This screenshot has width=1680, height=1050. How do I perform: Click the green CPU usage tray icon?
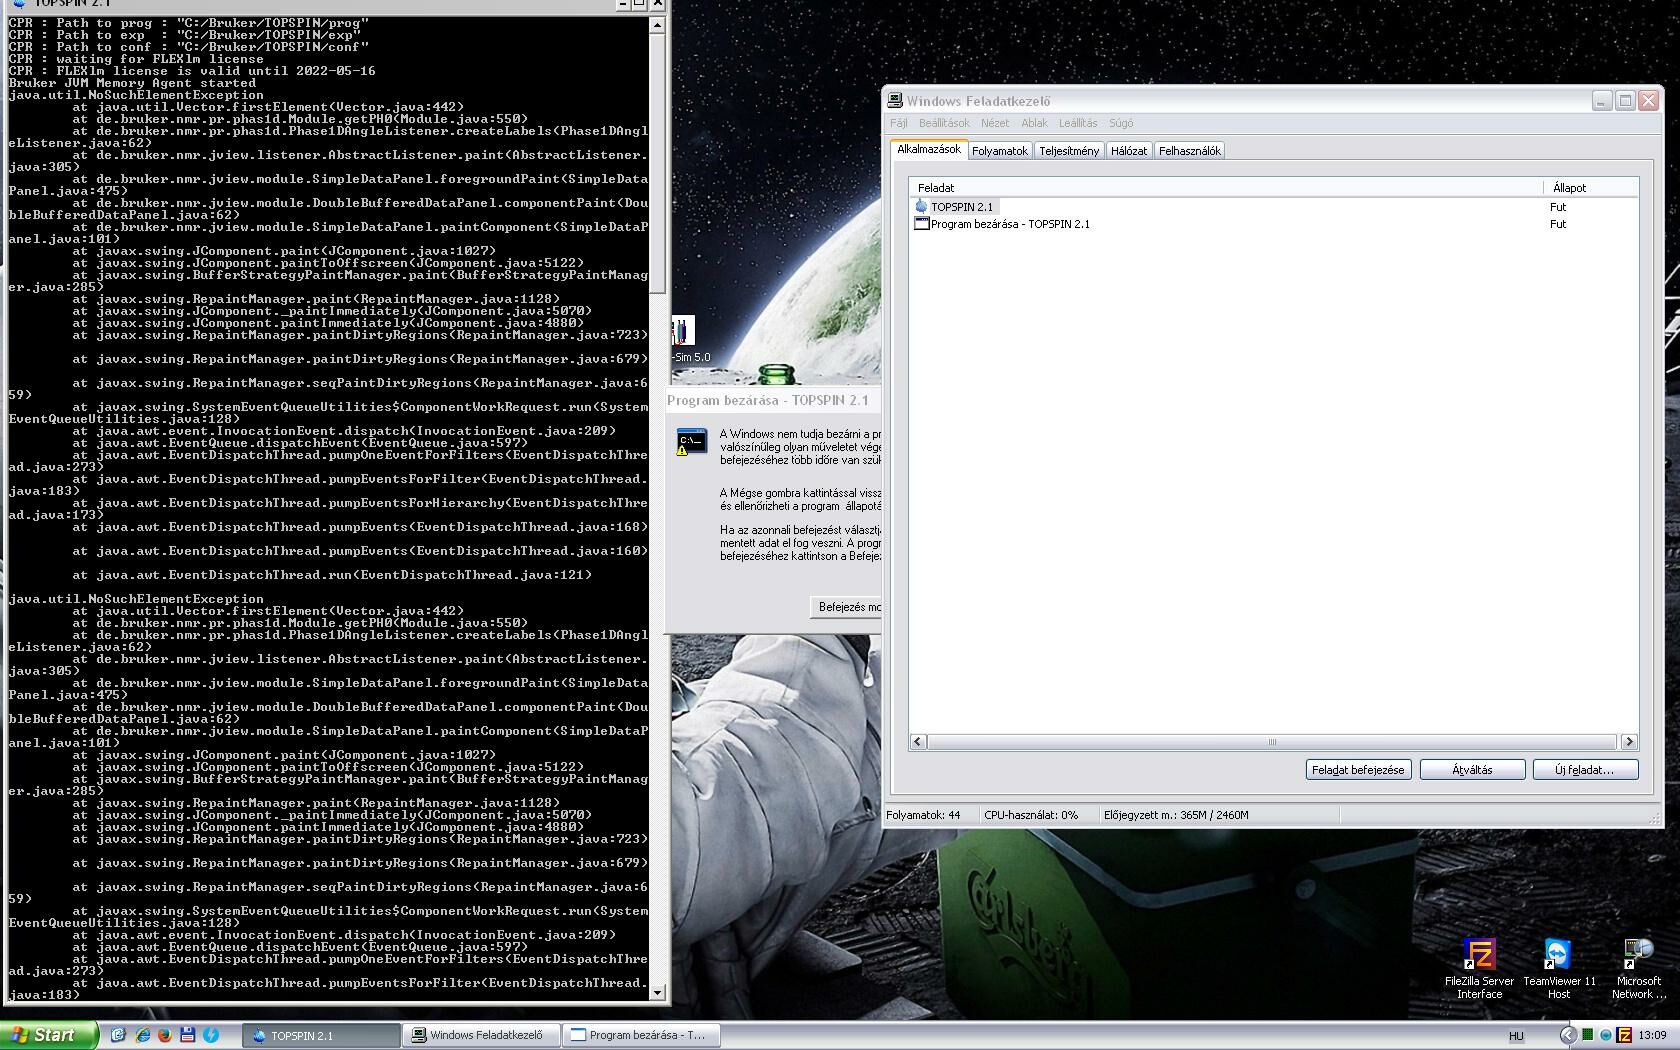click(x=1587, y=1035)
